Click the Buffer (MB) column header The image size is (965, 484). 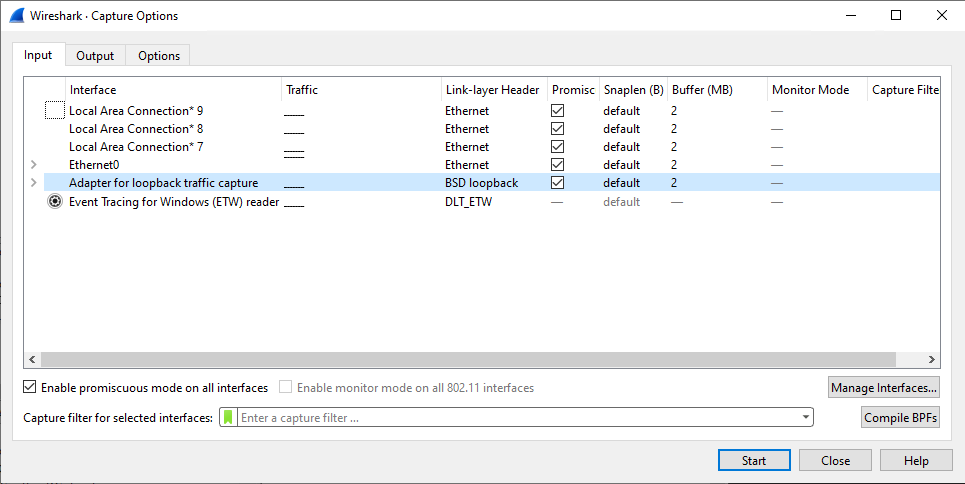(717, 90)
